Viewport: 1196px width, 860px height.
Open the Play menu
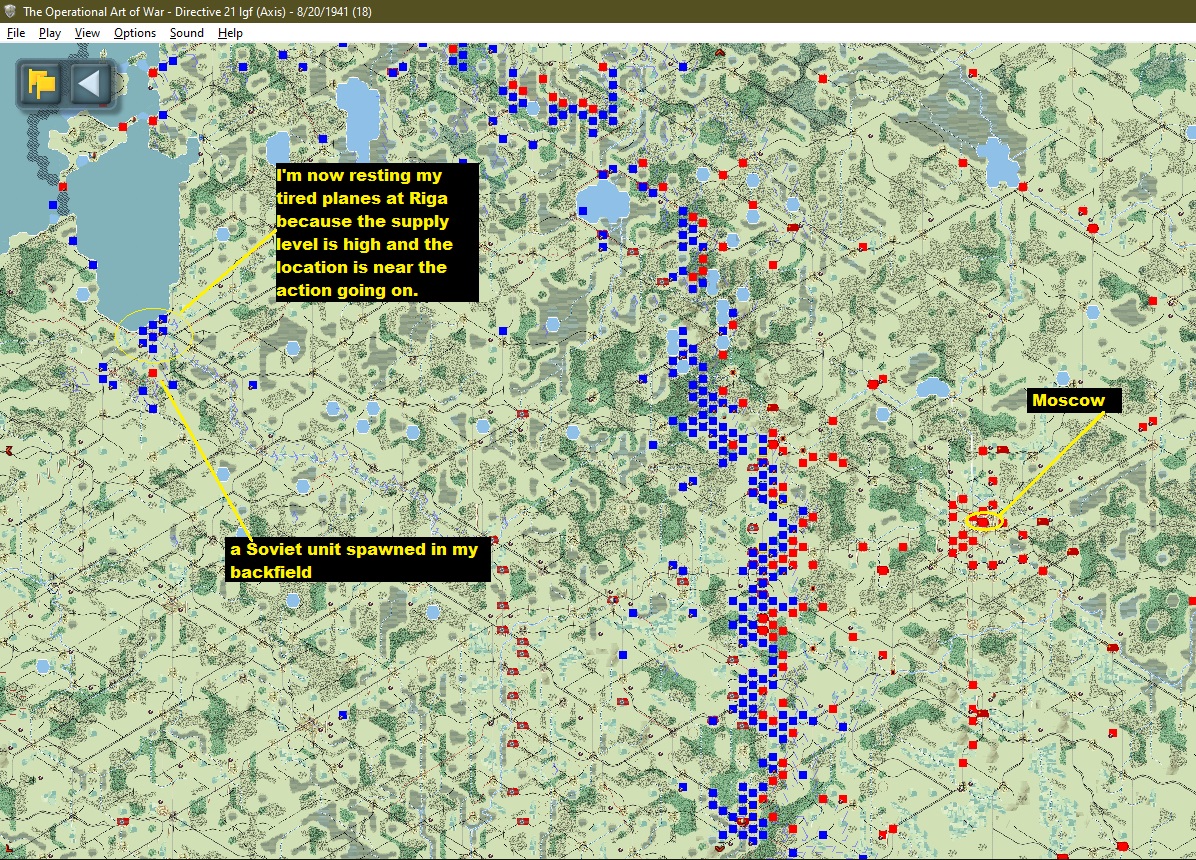tap(50, 33)
